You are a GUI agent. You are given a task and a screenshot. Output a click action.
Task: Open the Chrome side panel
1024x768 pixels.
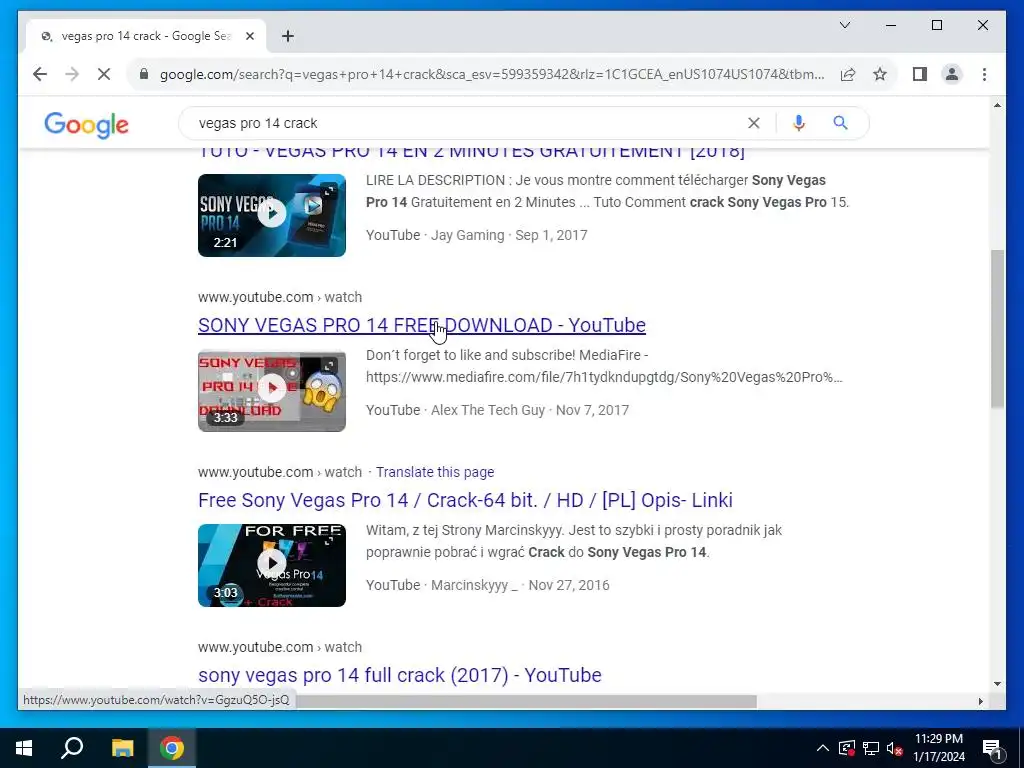pos(920,74)
